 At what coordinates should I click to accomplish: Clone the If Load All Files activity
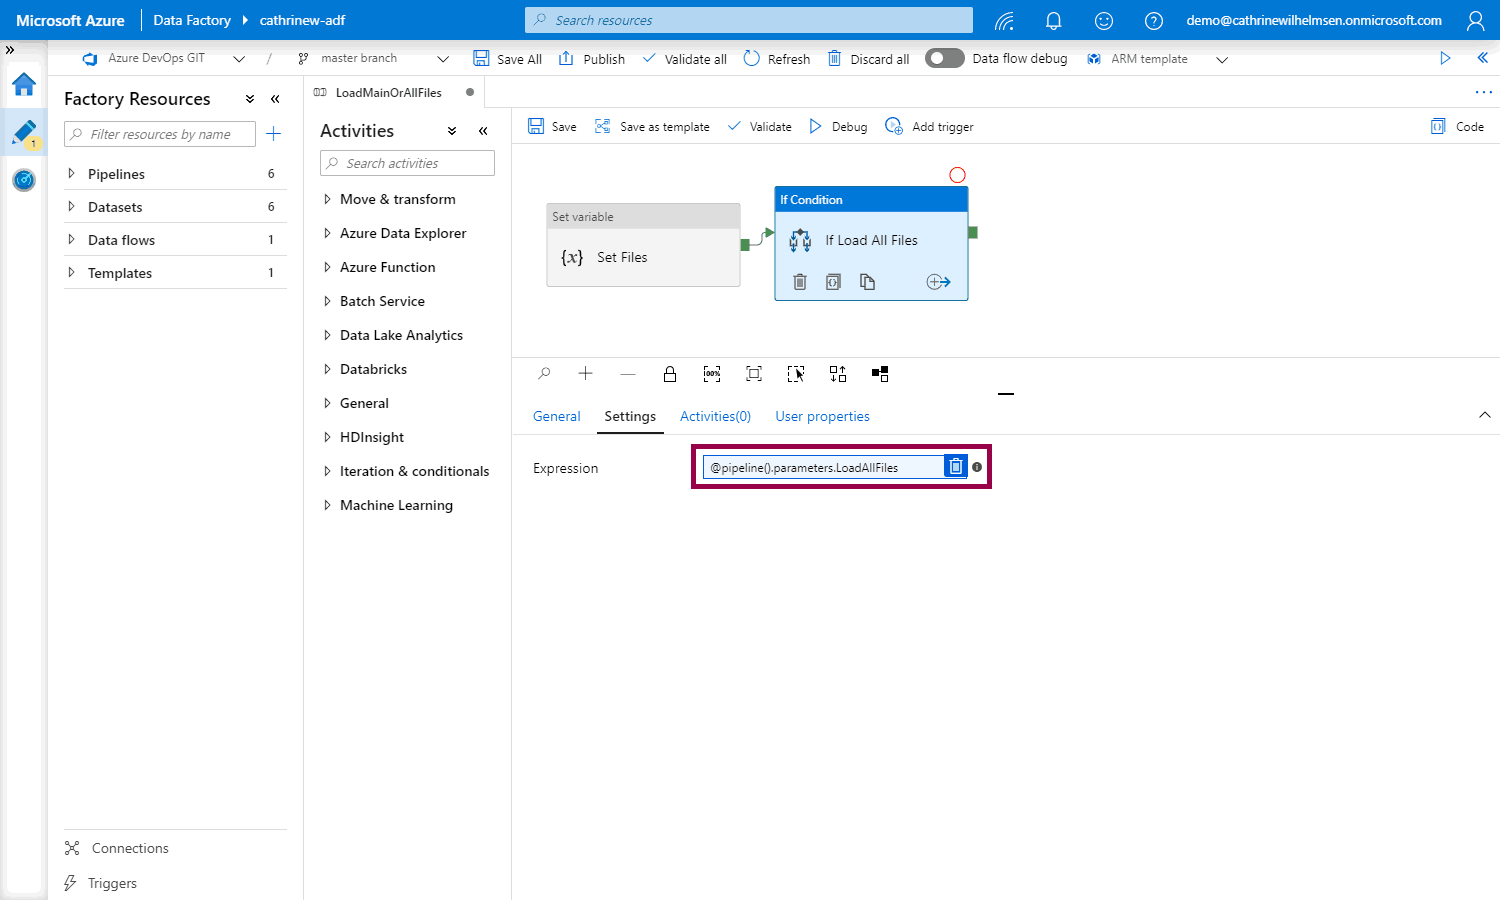click(867, 282)
